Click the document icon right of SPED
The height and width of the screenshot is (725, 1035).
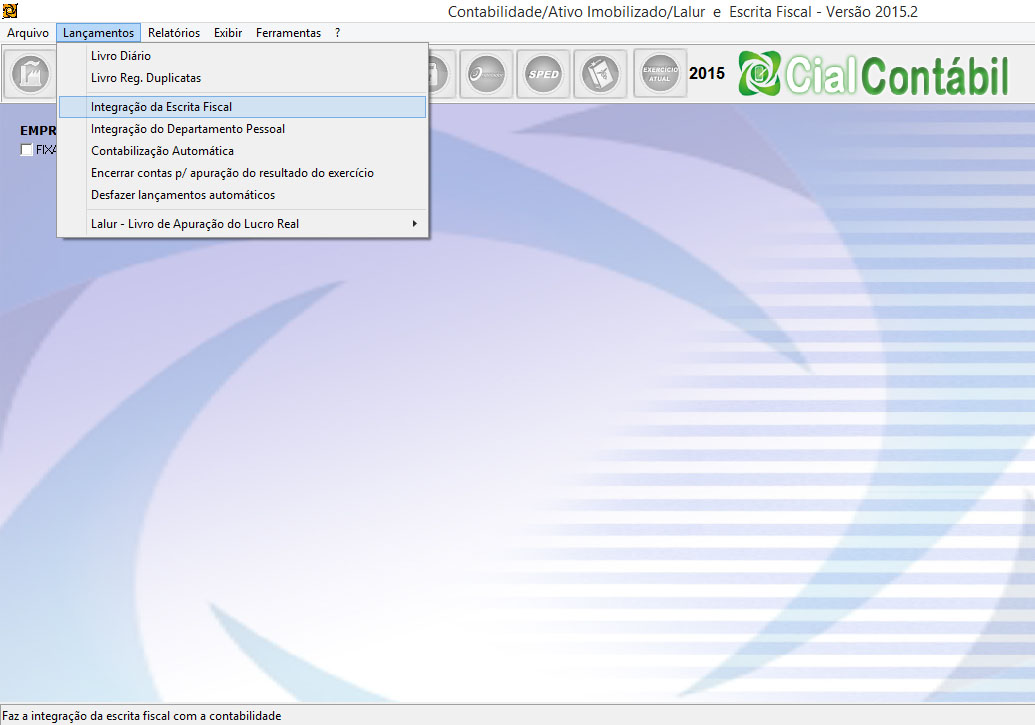(x=601, y=74)
